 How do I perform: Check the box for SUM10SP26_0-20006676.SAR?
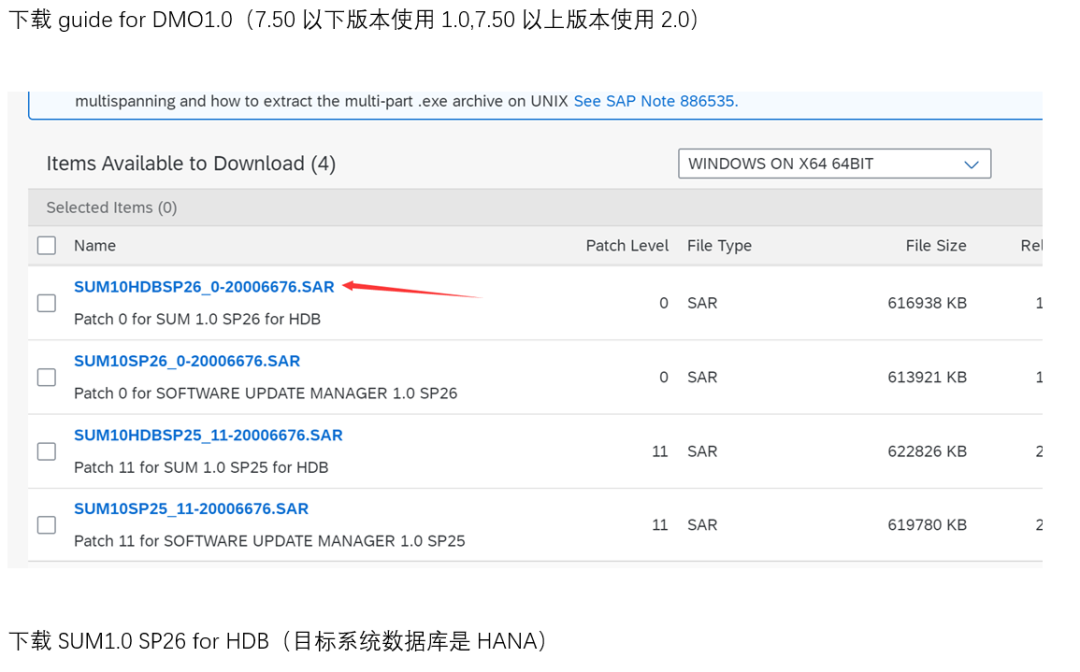point(46,377)
